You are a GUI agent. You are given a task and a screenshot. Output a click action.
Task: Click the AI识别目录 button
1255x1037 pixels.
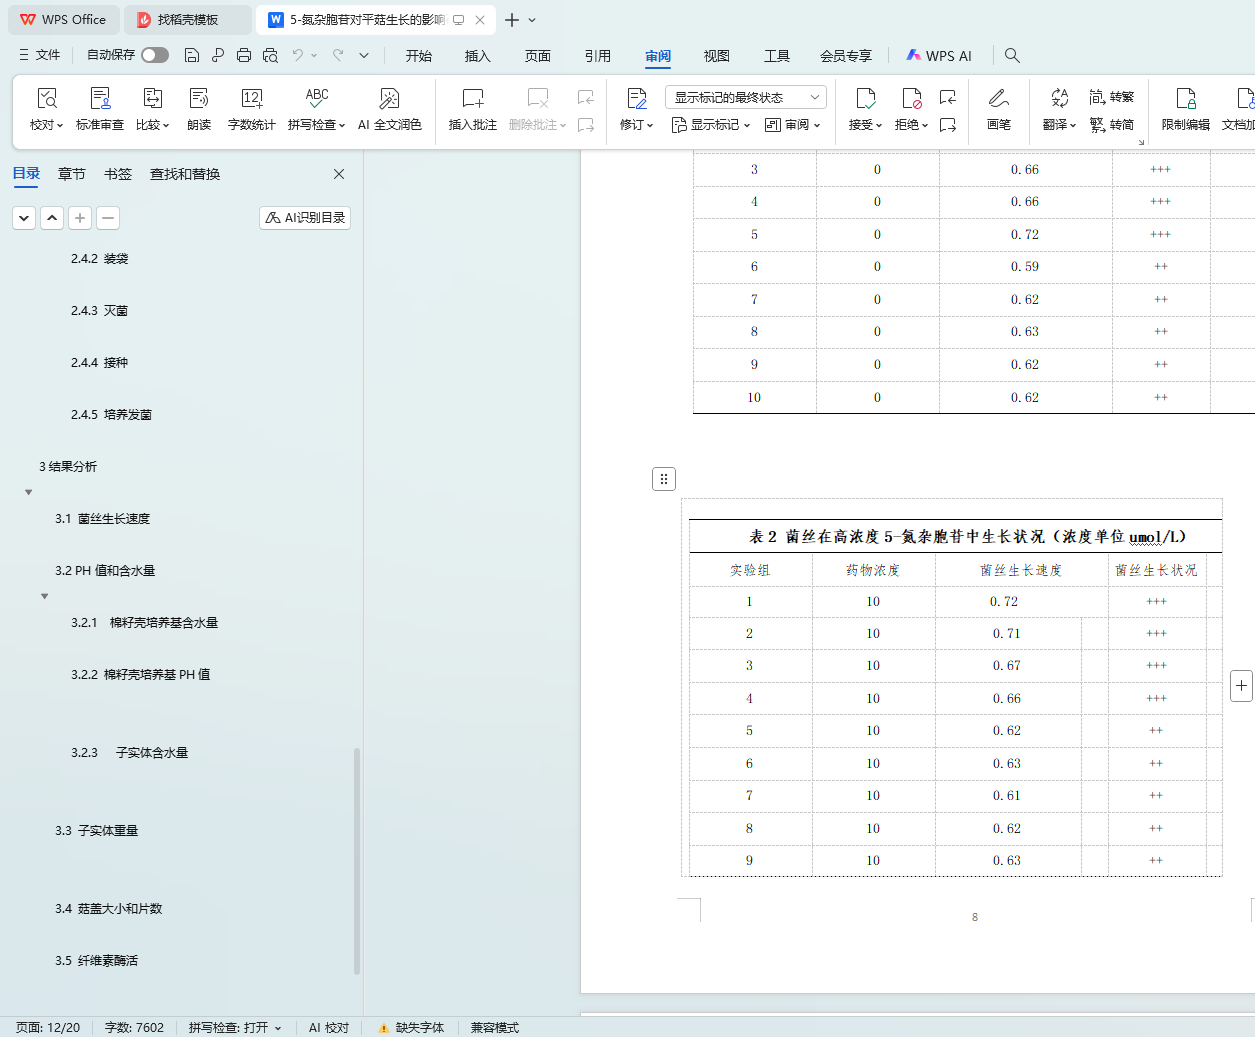[305, 218]
